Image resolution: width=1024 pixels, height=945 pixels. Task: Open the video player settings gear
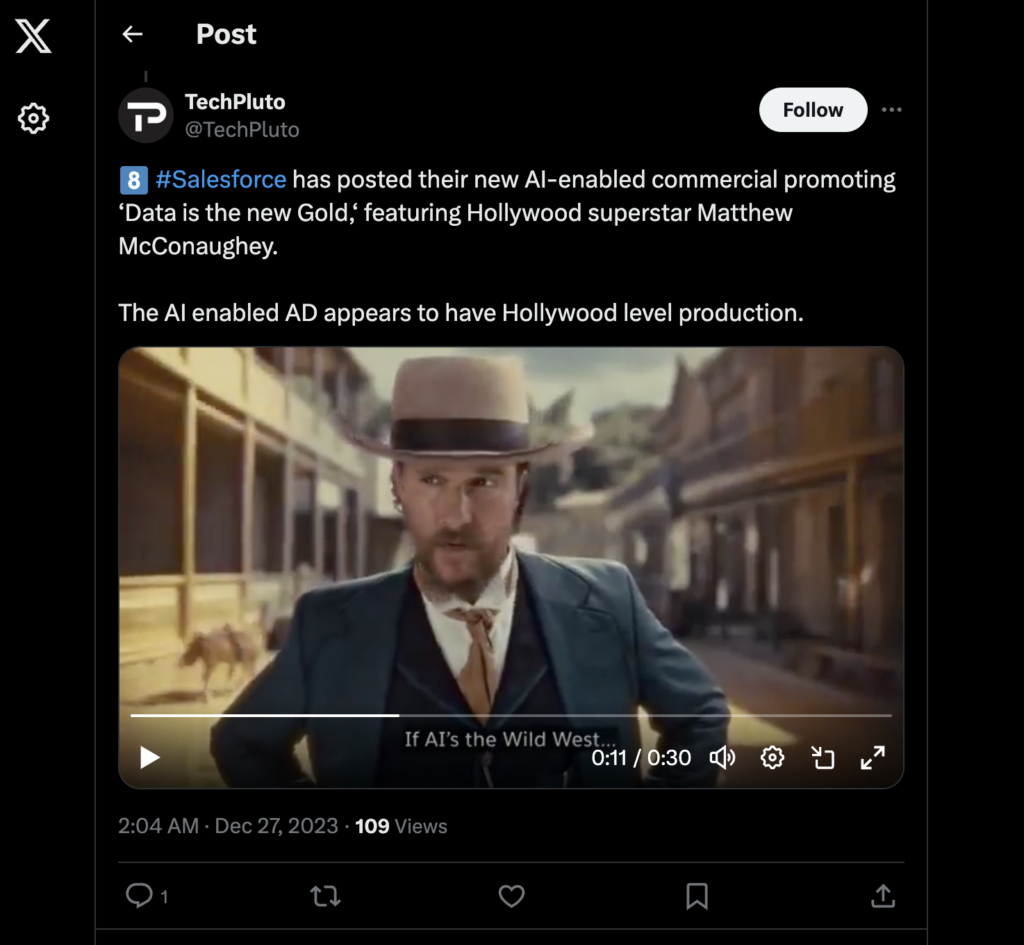pos(773,758)
